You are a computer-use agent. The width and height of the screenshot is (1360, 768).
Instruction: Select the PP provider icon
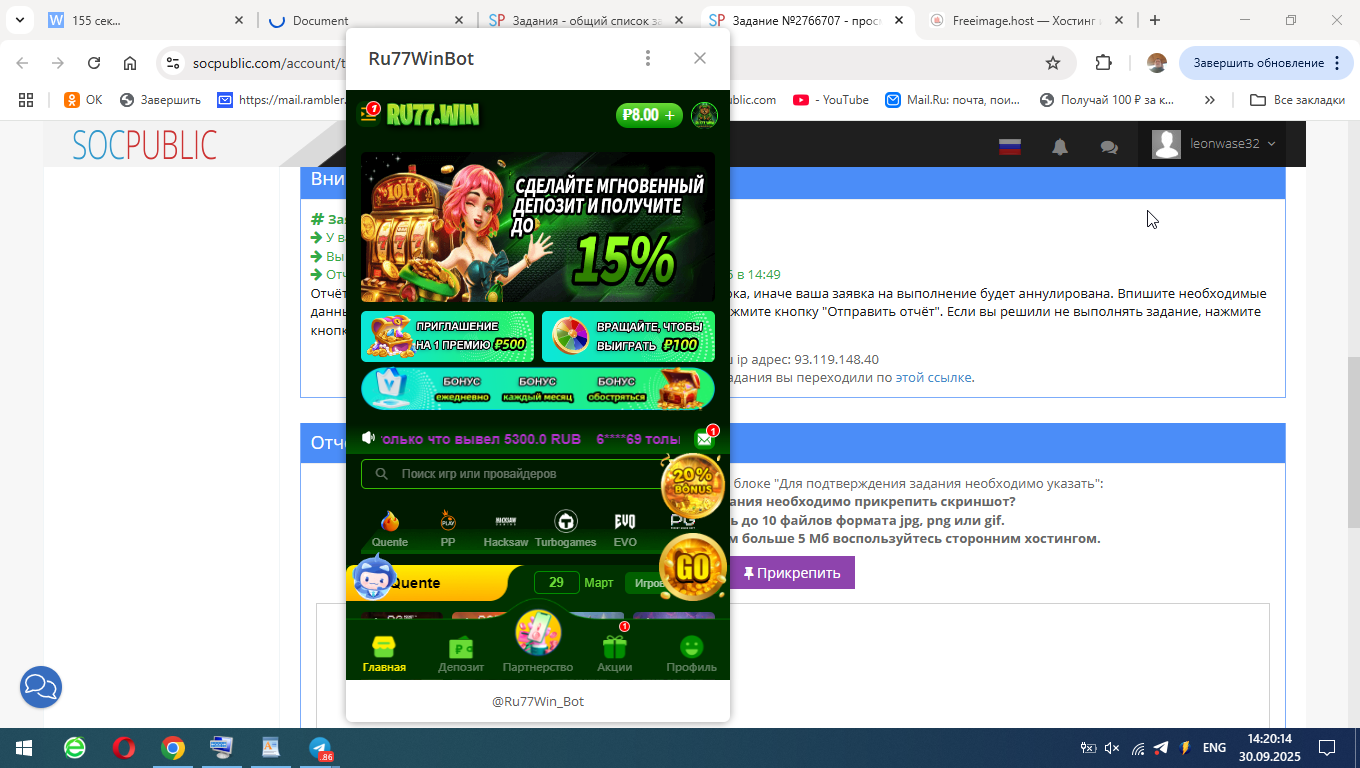pos(448,529)
